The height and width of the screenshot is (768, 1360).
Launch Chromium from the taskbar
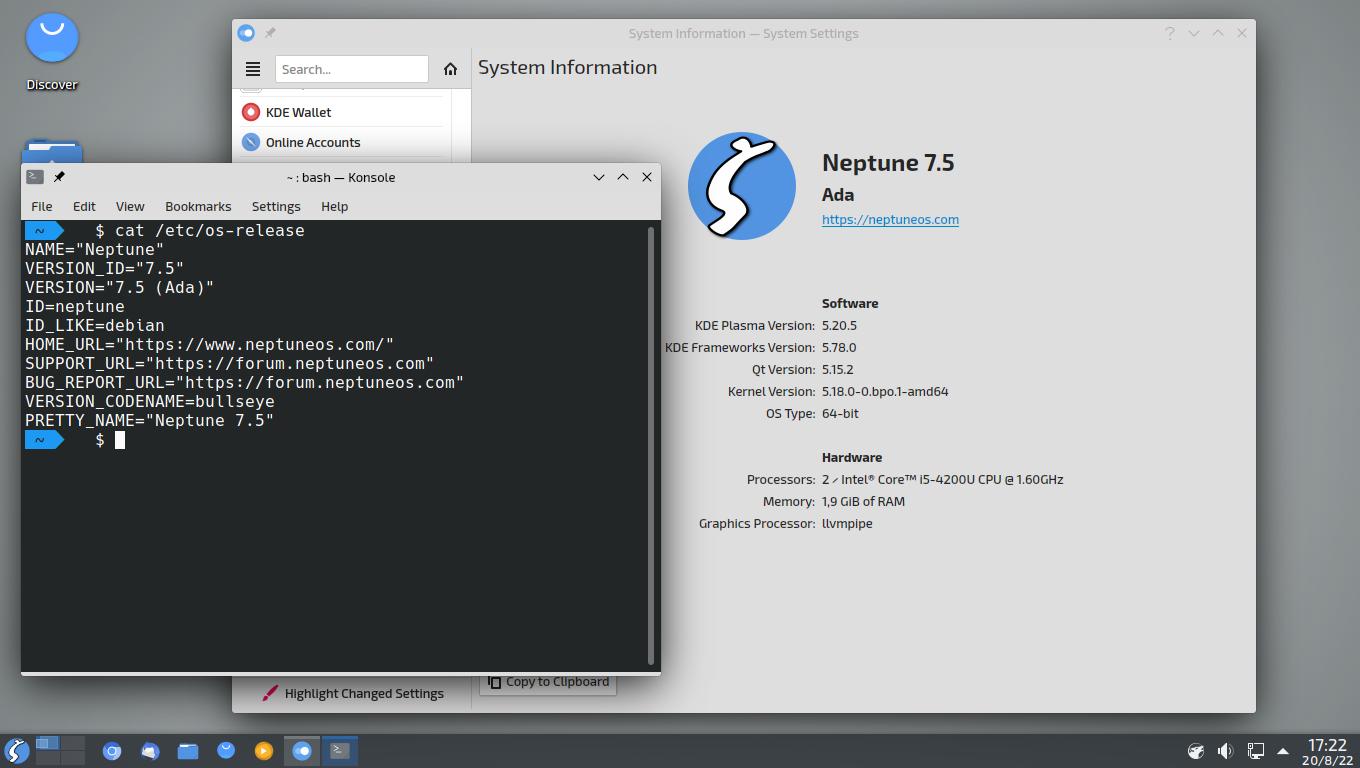(112, 751)
